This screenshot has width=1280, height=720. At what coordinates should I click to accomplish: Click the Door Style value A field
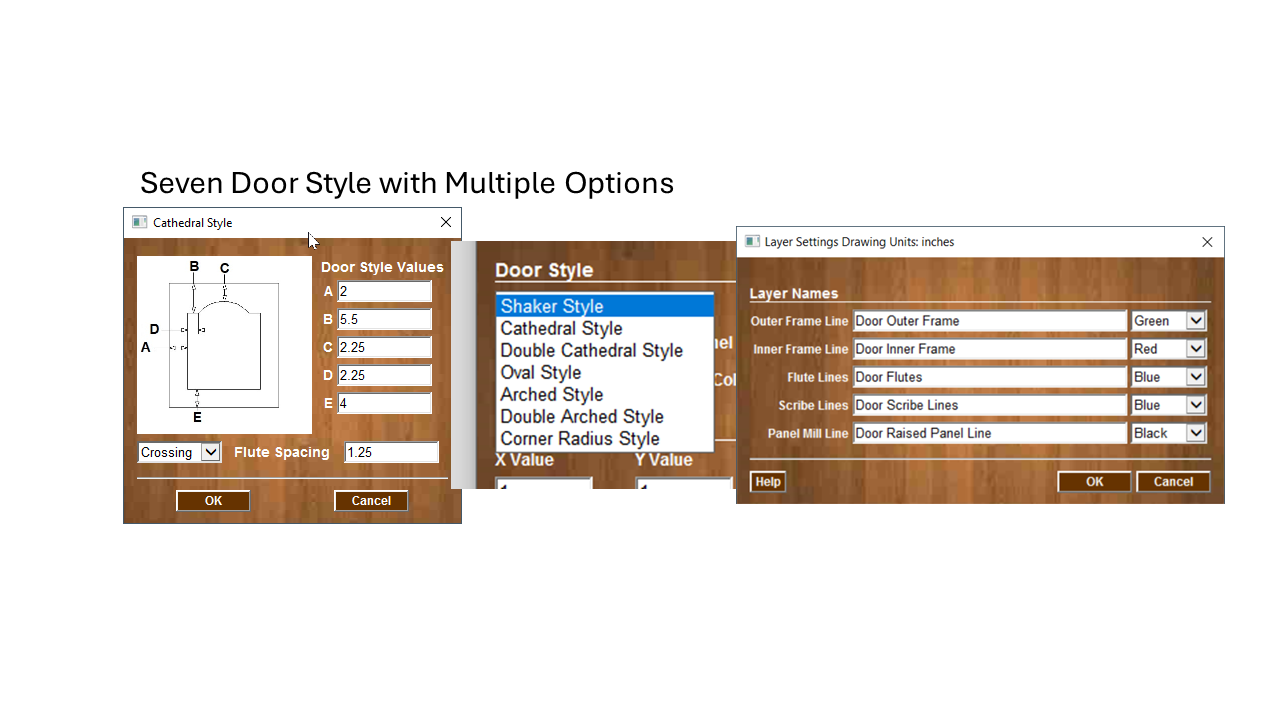tap(384, 291)
